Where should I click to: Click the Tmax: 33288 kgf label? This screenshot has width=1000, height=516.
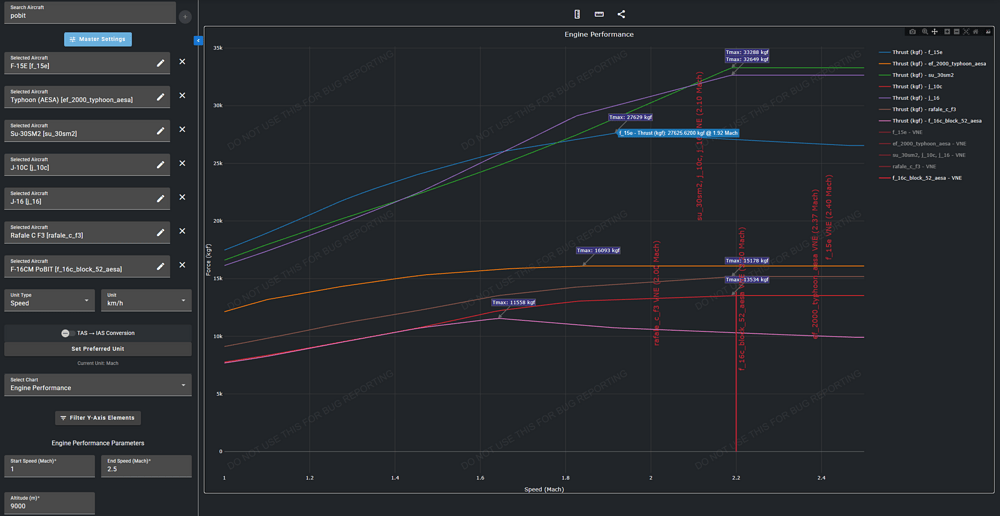click(747, 52)
